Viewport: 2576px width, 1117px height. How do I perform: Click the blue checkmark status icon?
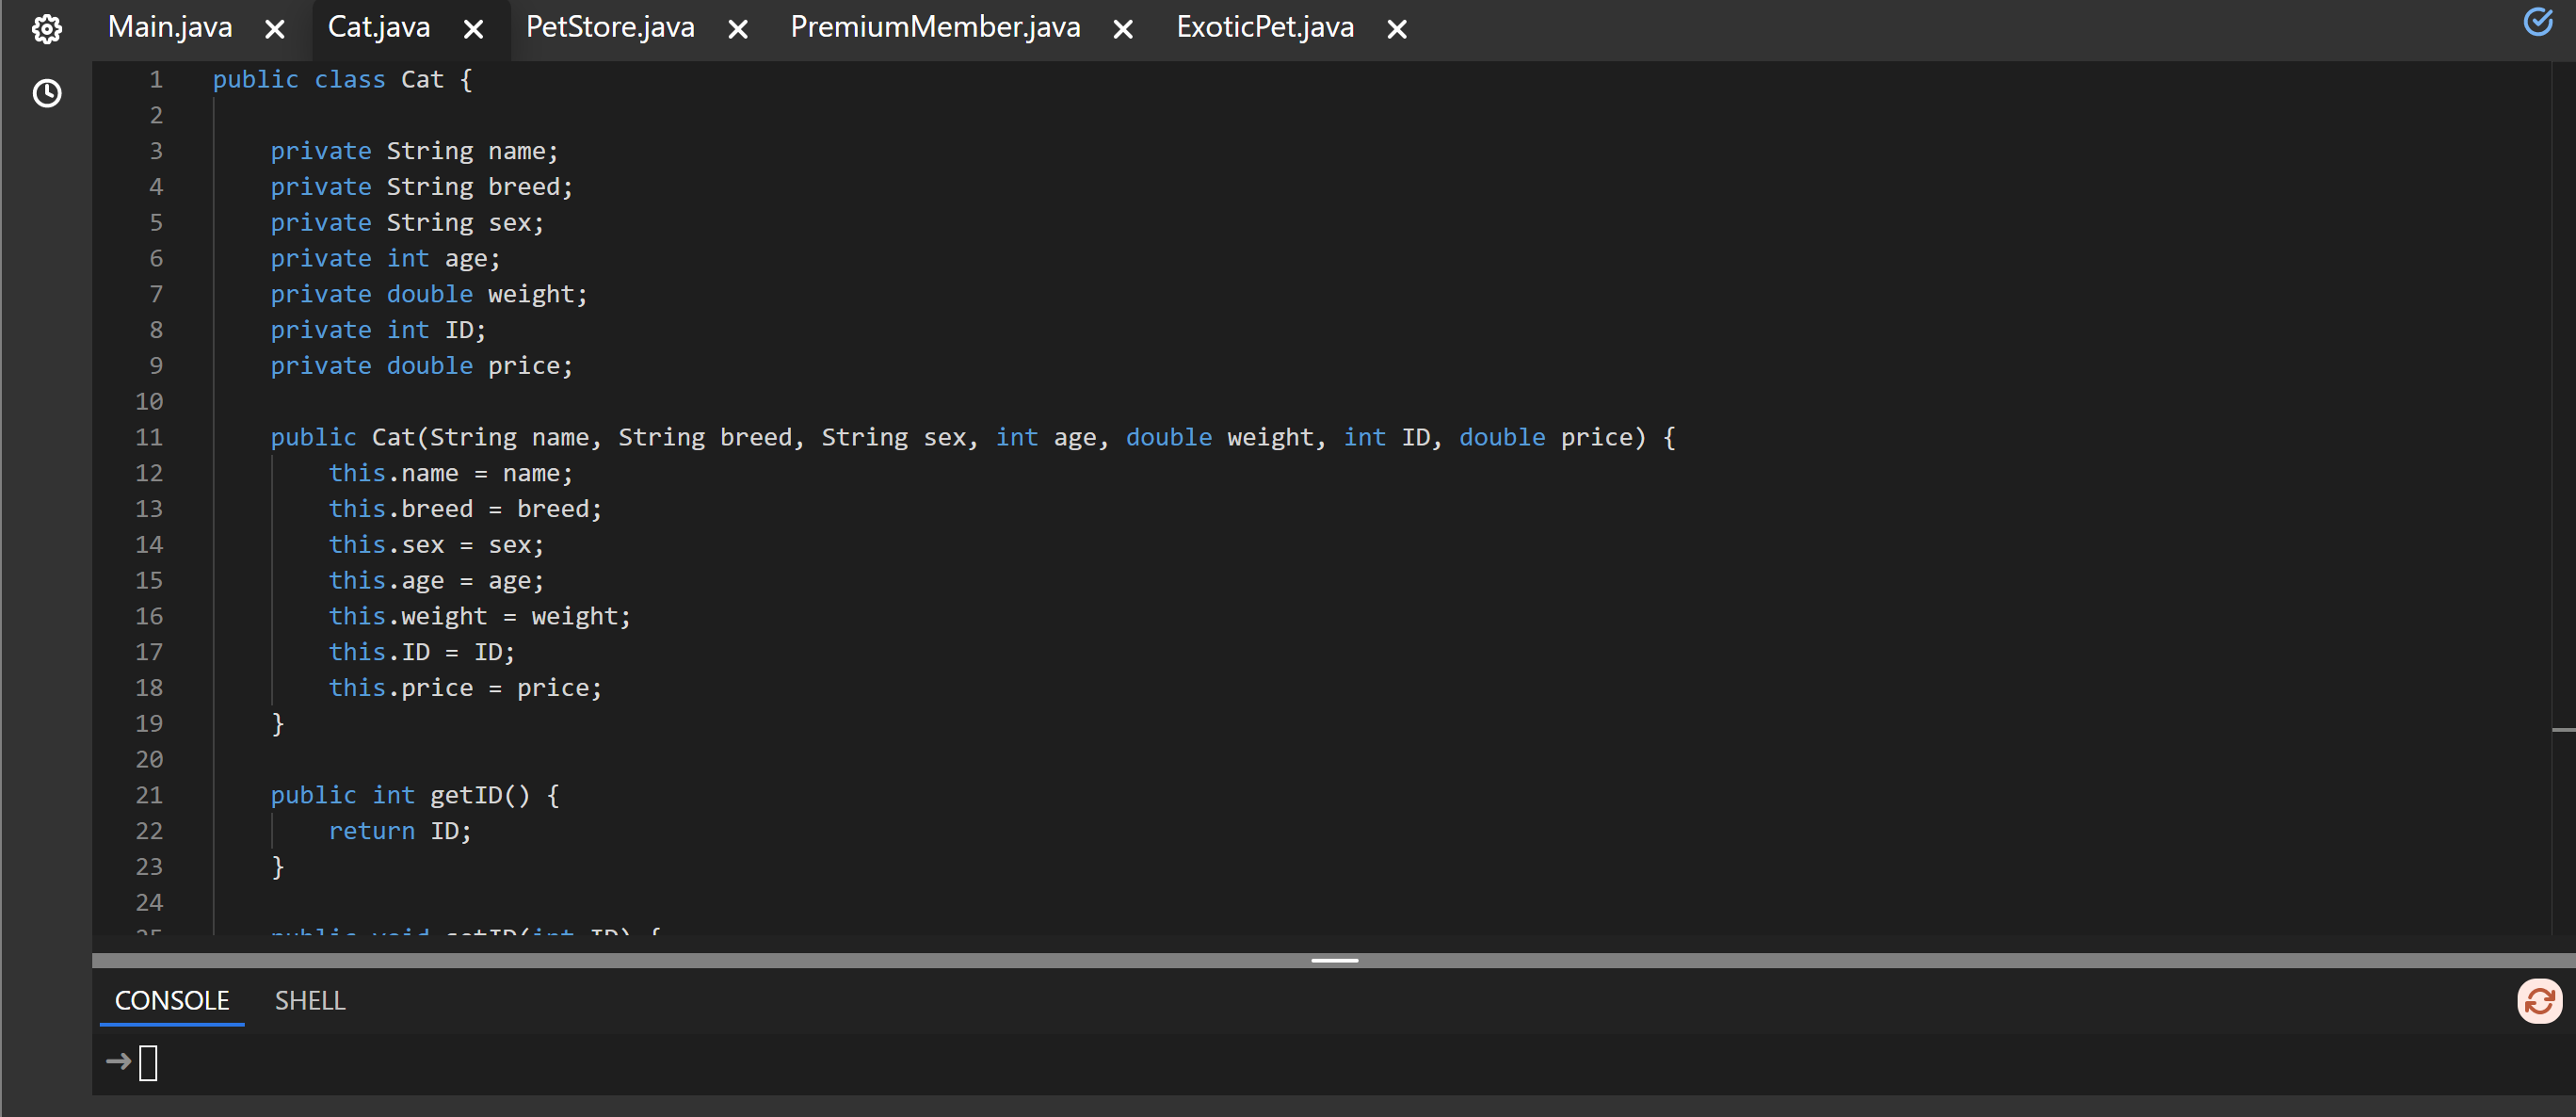coord(2538,22)
